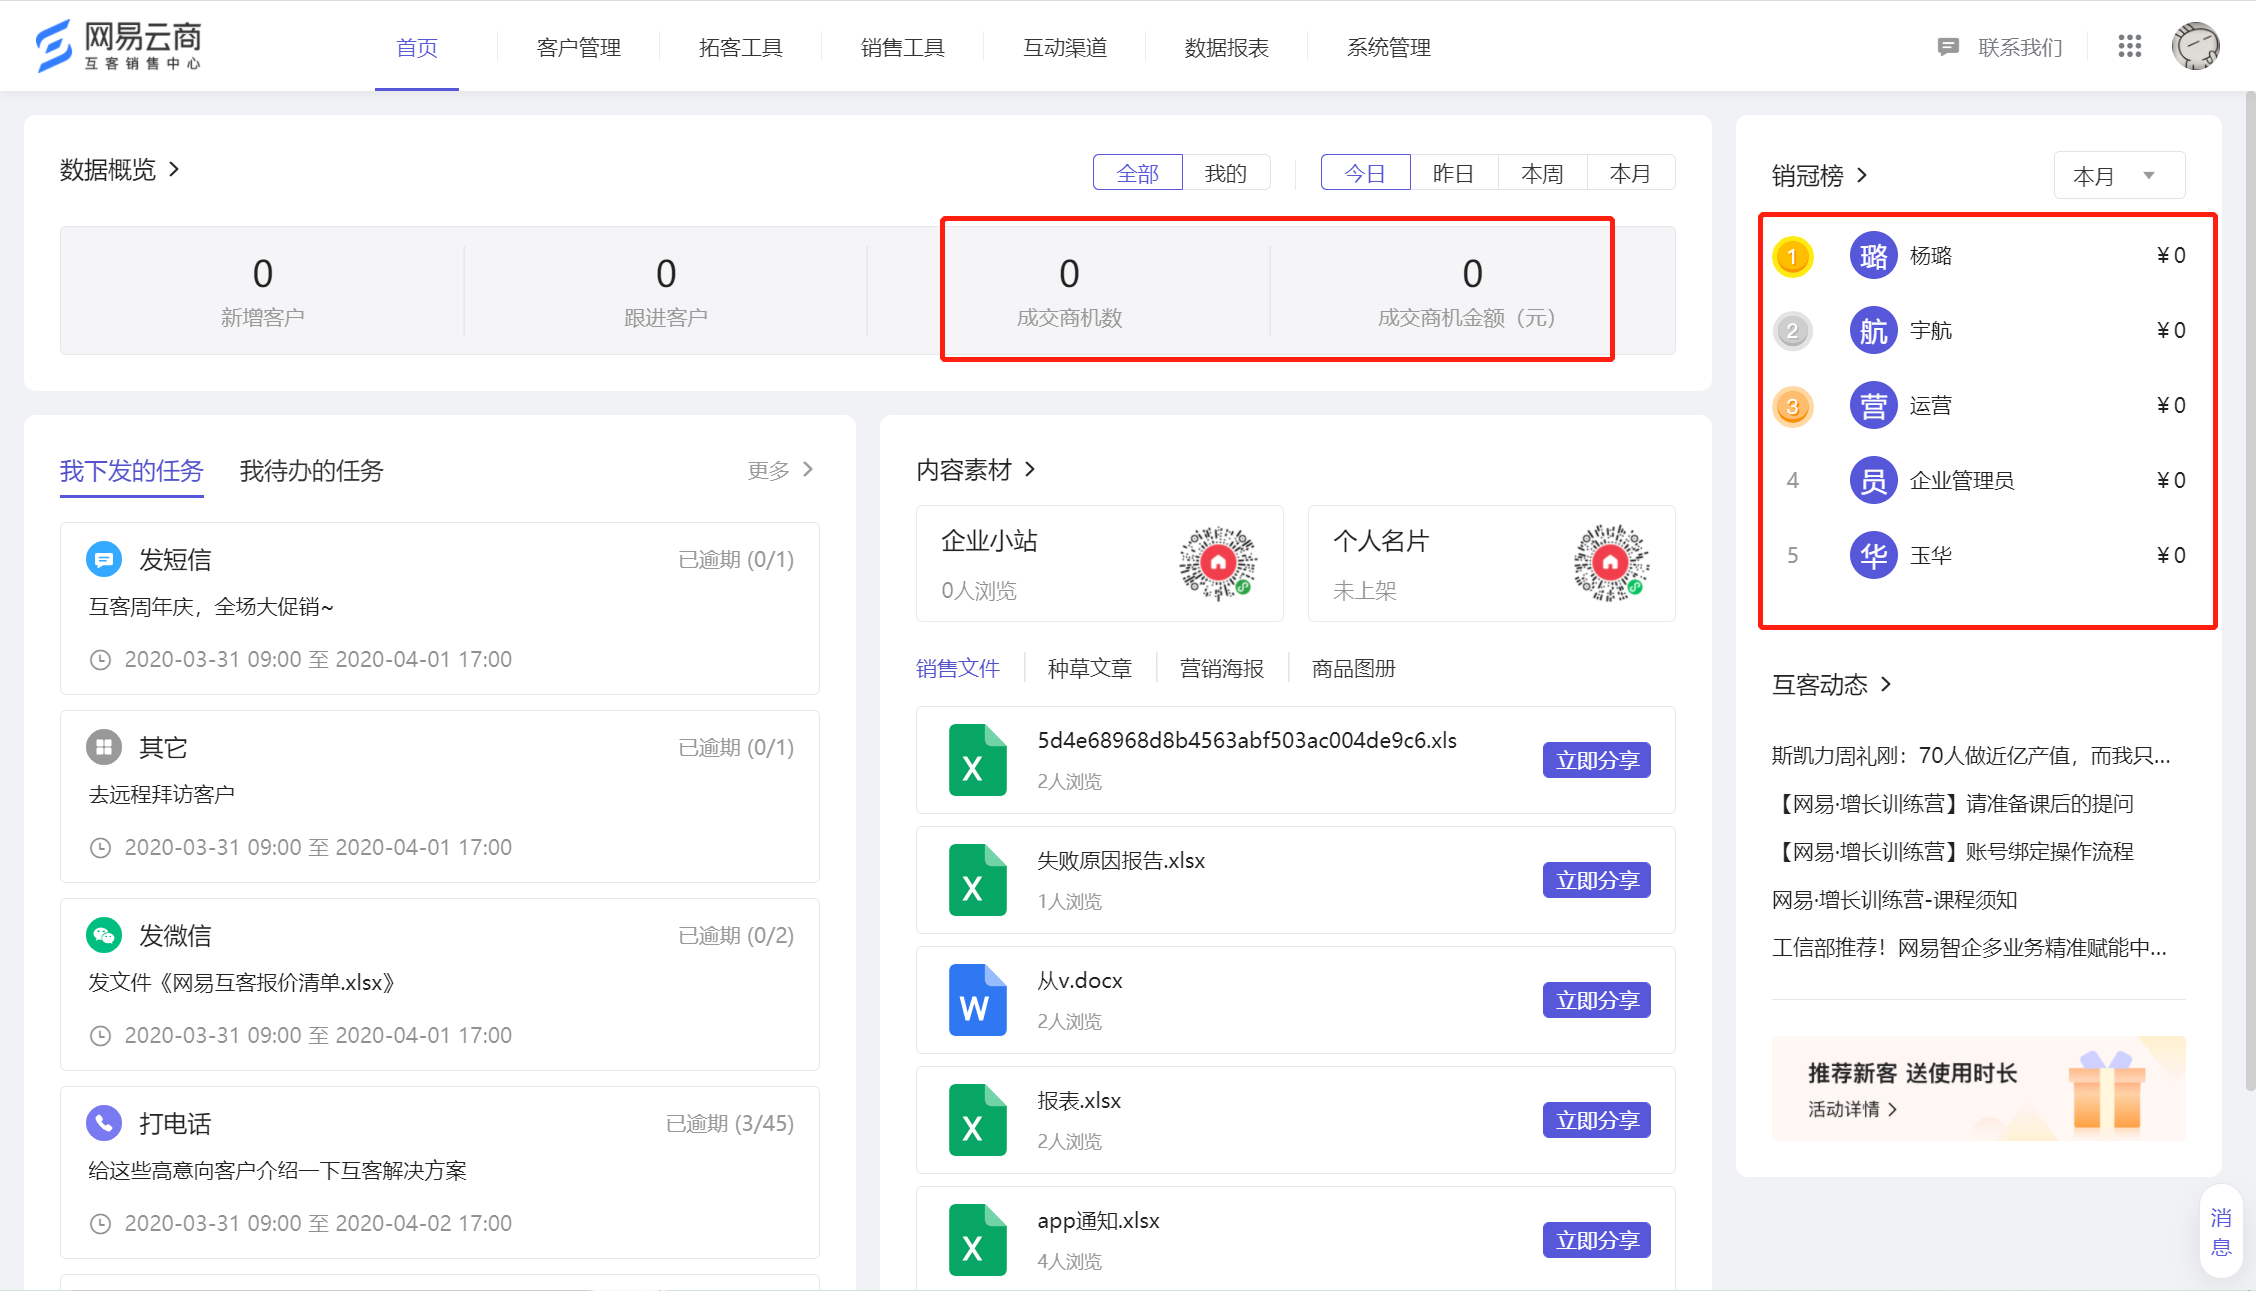
Task: Click the 打电话 phone icon
Action: [104, 1123]
